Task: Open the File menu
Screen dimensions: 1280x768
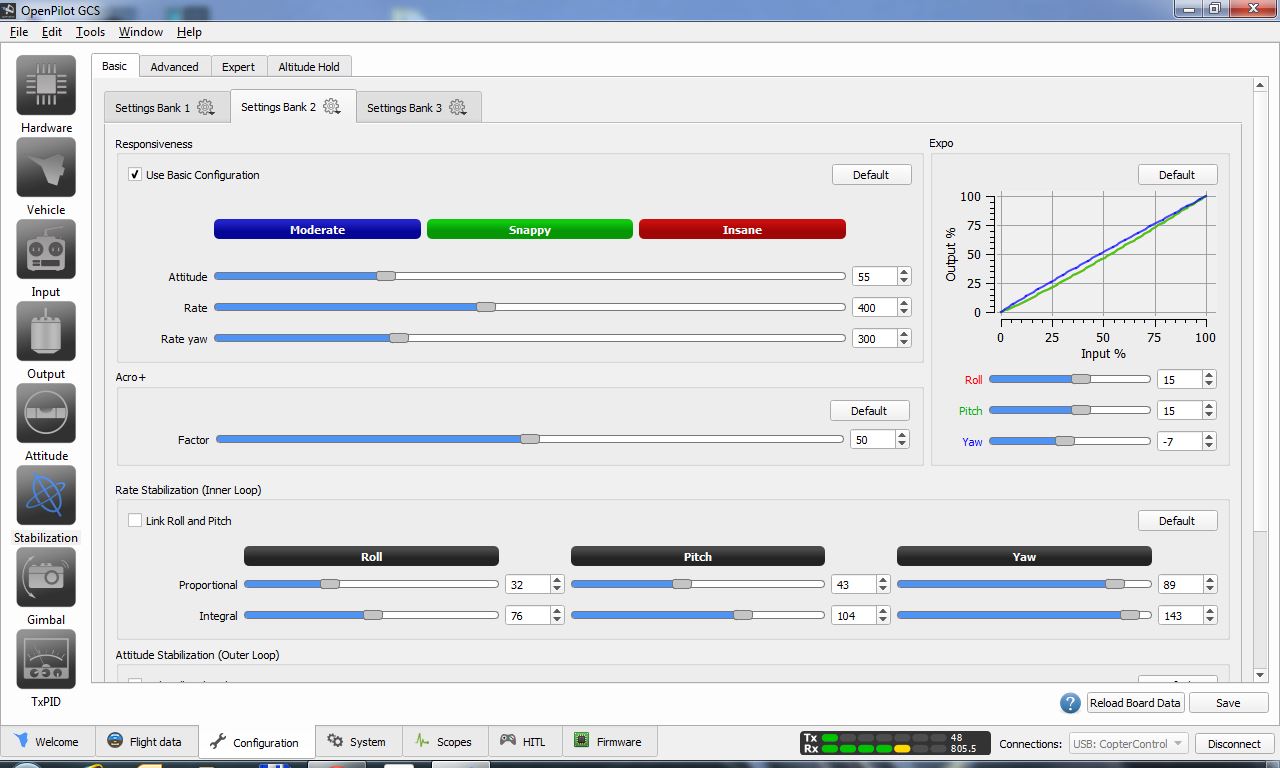Action: coord(19,32)
